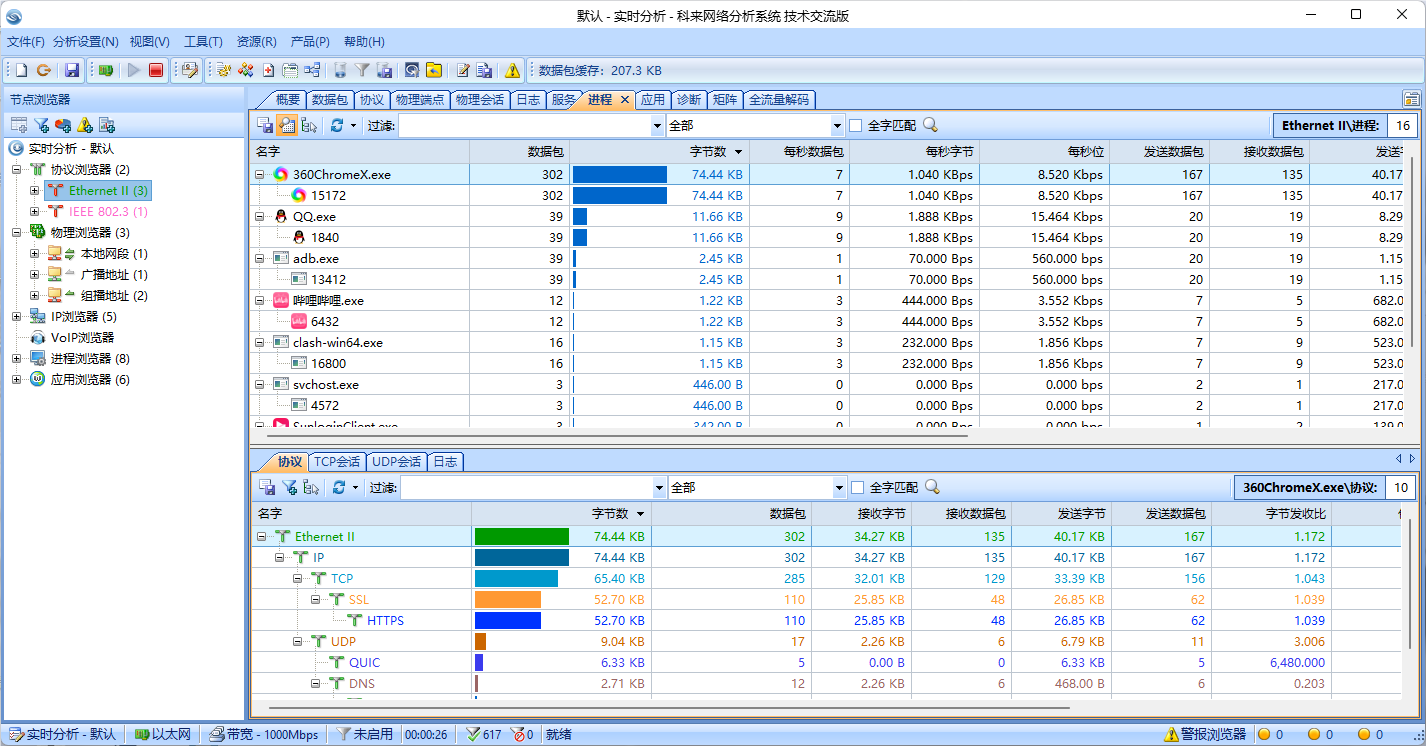Switch to the UDP会话 tab
Viewport: 1426px width, 746px height.
[x=396, y=461]
